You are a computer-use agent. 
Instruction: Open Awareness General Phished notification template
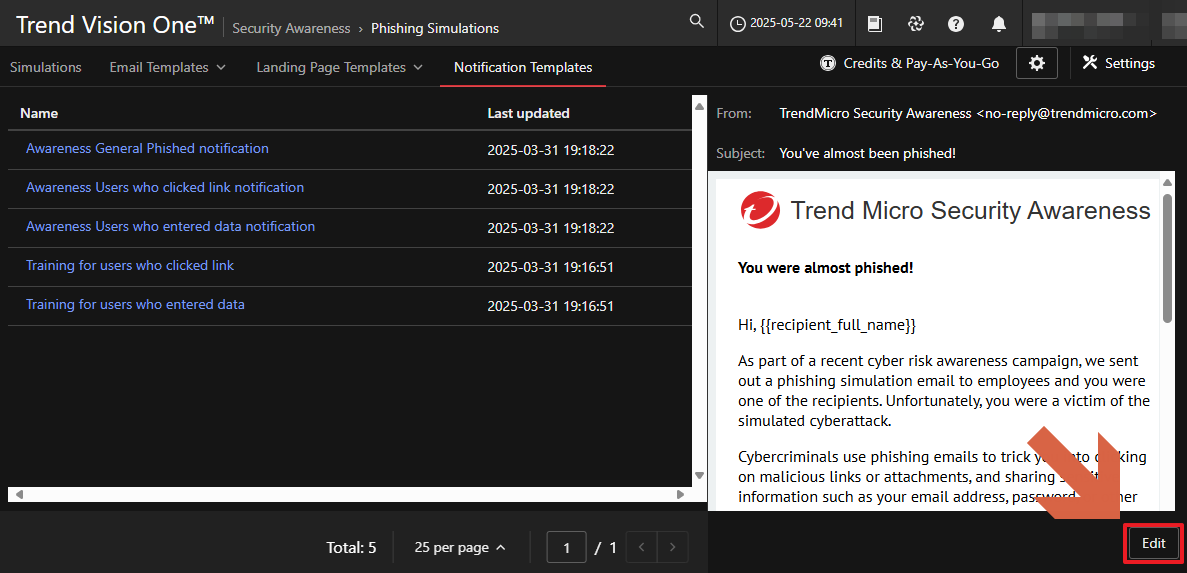coord(147,148)
